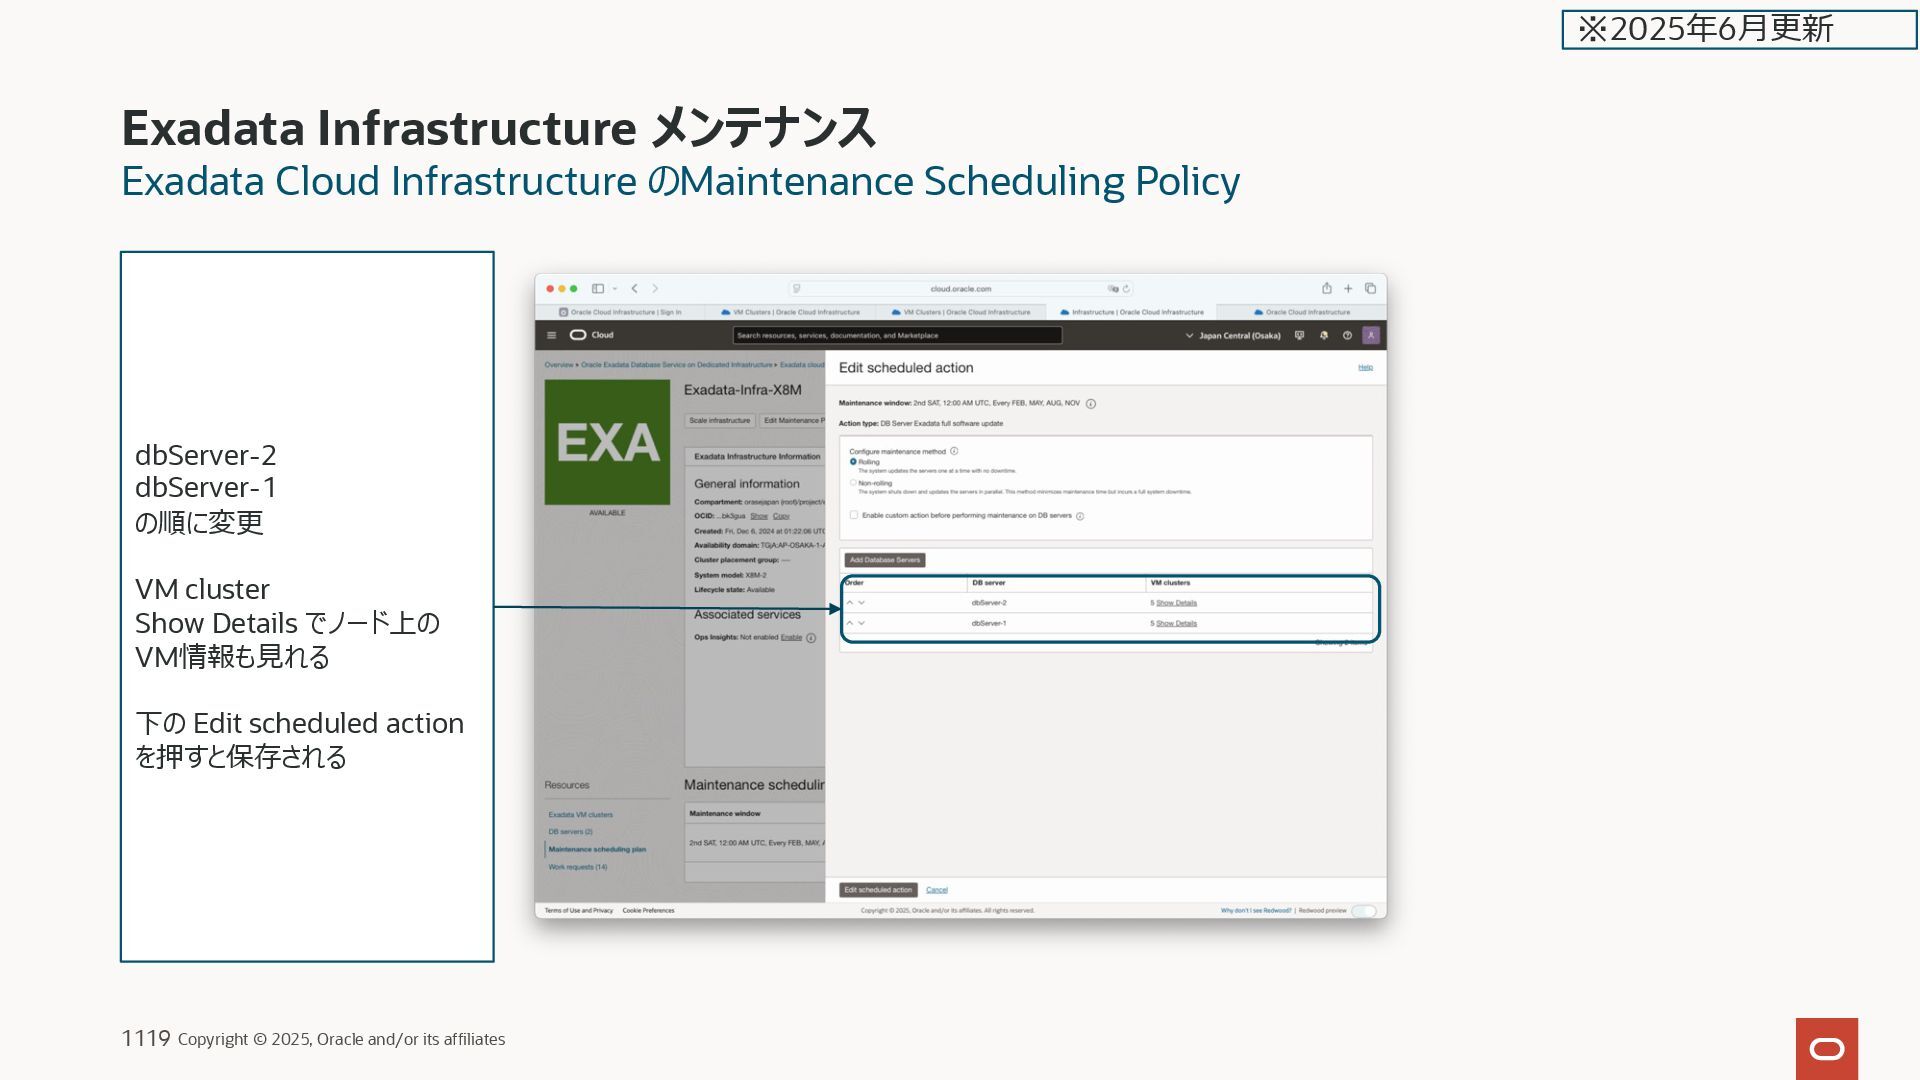Open the help question mark icon
1920x1080 pixels.
coord(1347,335)
